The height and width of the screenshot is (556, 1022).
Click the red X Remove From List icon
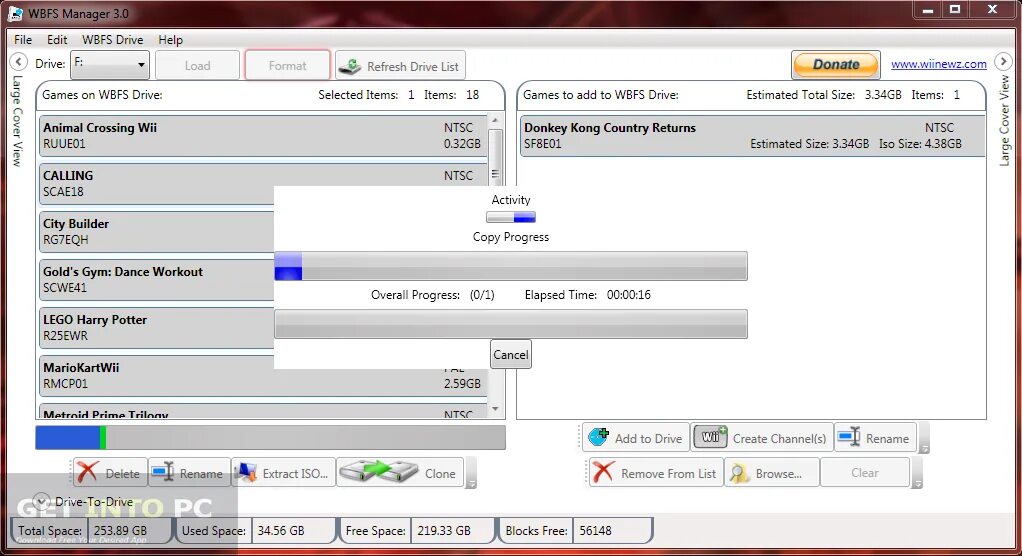[x=603, y=473]
